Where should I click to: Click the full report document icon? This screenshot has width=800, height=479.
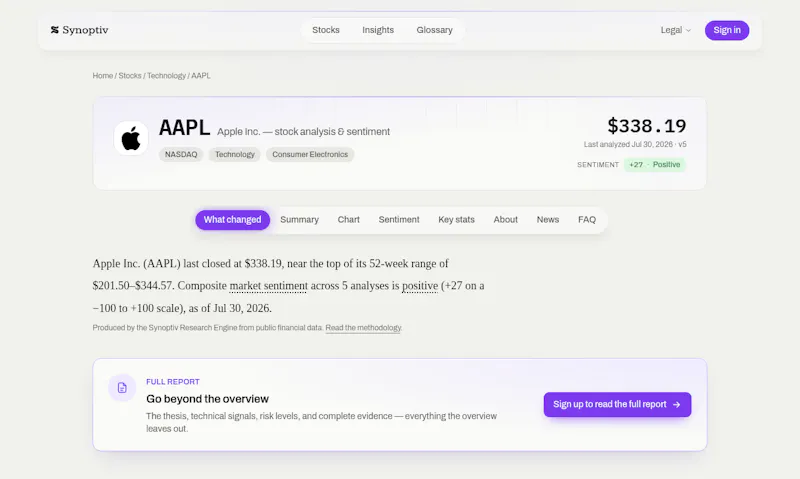[122, 388]
